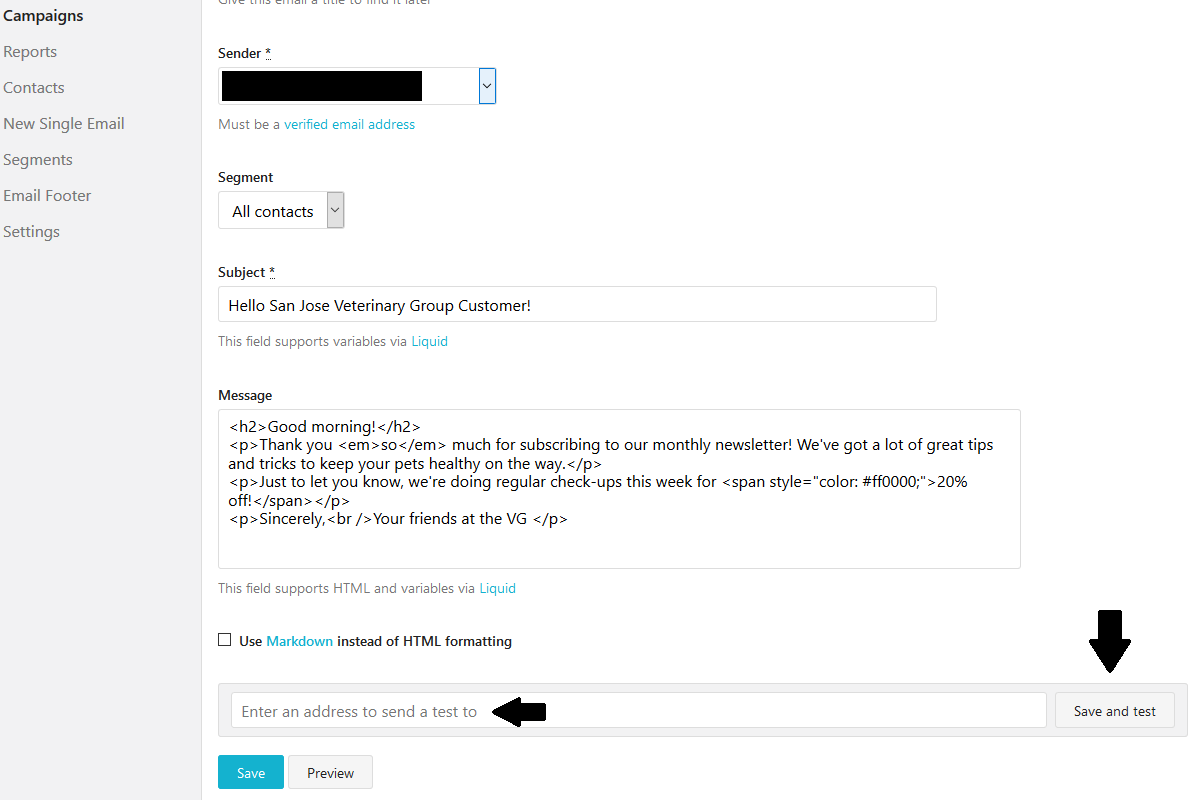Open the Email Footer section
1200x800 pixels.
coord(47,196)
